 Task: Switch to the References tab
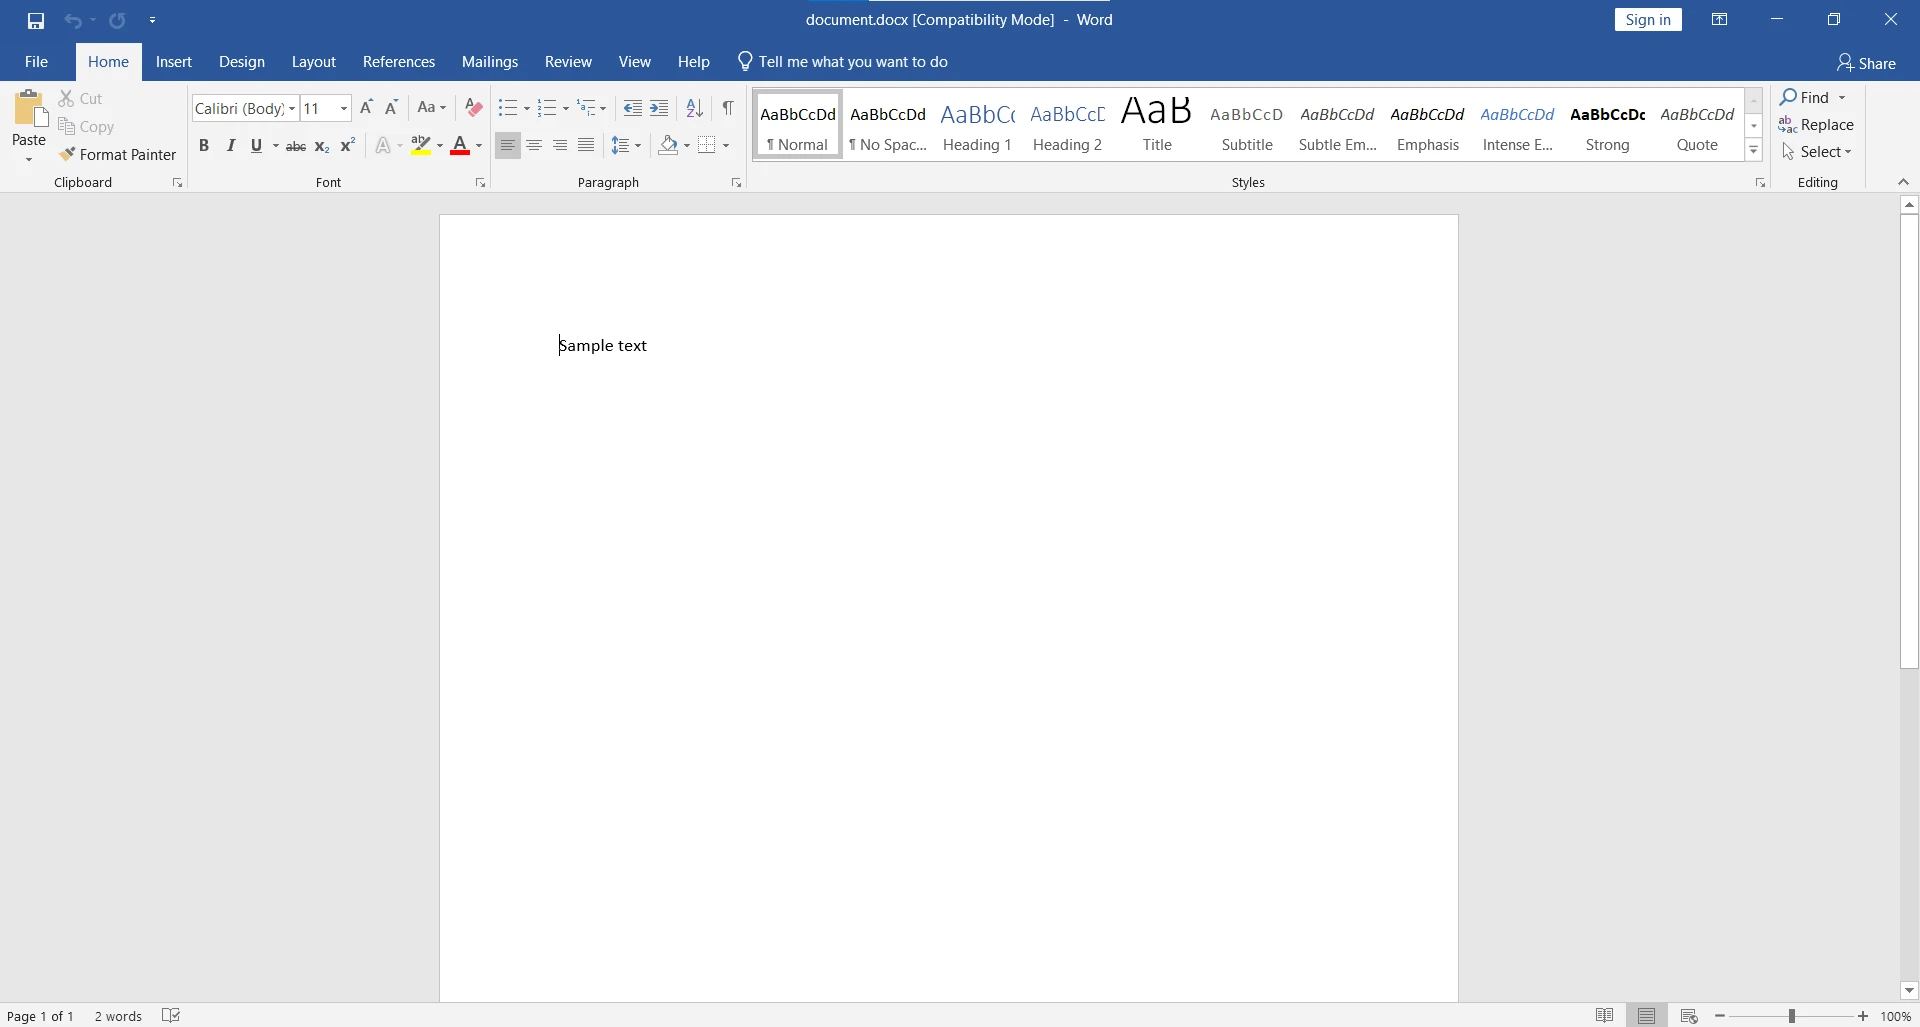click(398, 62)
